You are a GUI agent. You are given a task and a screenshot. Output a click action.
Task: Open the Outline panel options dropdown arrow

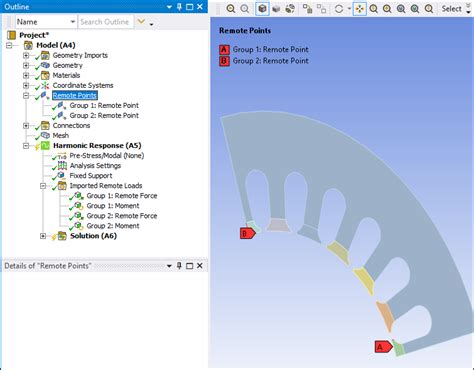(169, 7)
